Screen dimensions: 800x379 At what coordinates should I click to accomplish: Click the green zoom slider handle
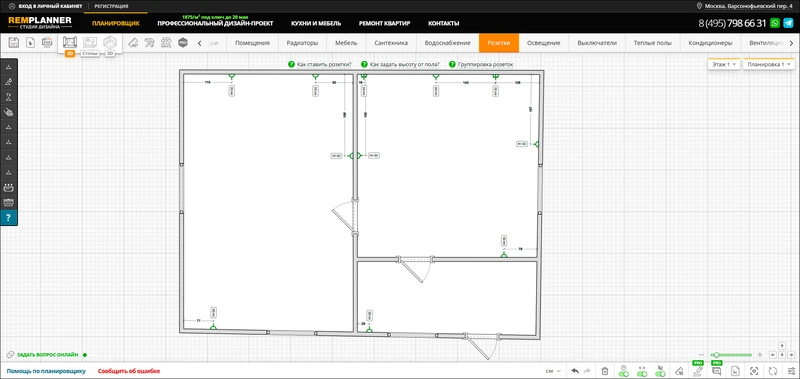(x=717, y=355)
